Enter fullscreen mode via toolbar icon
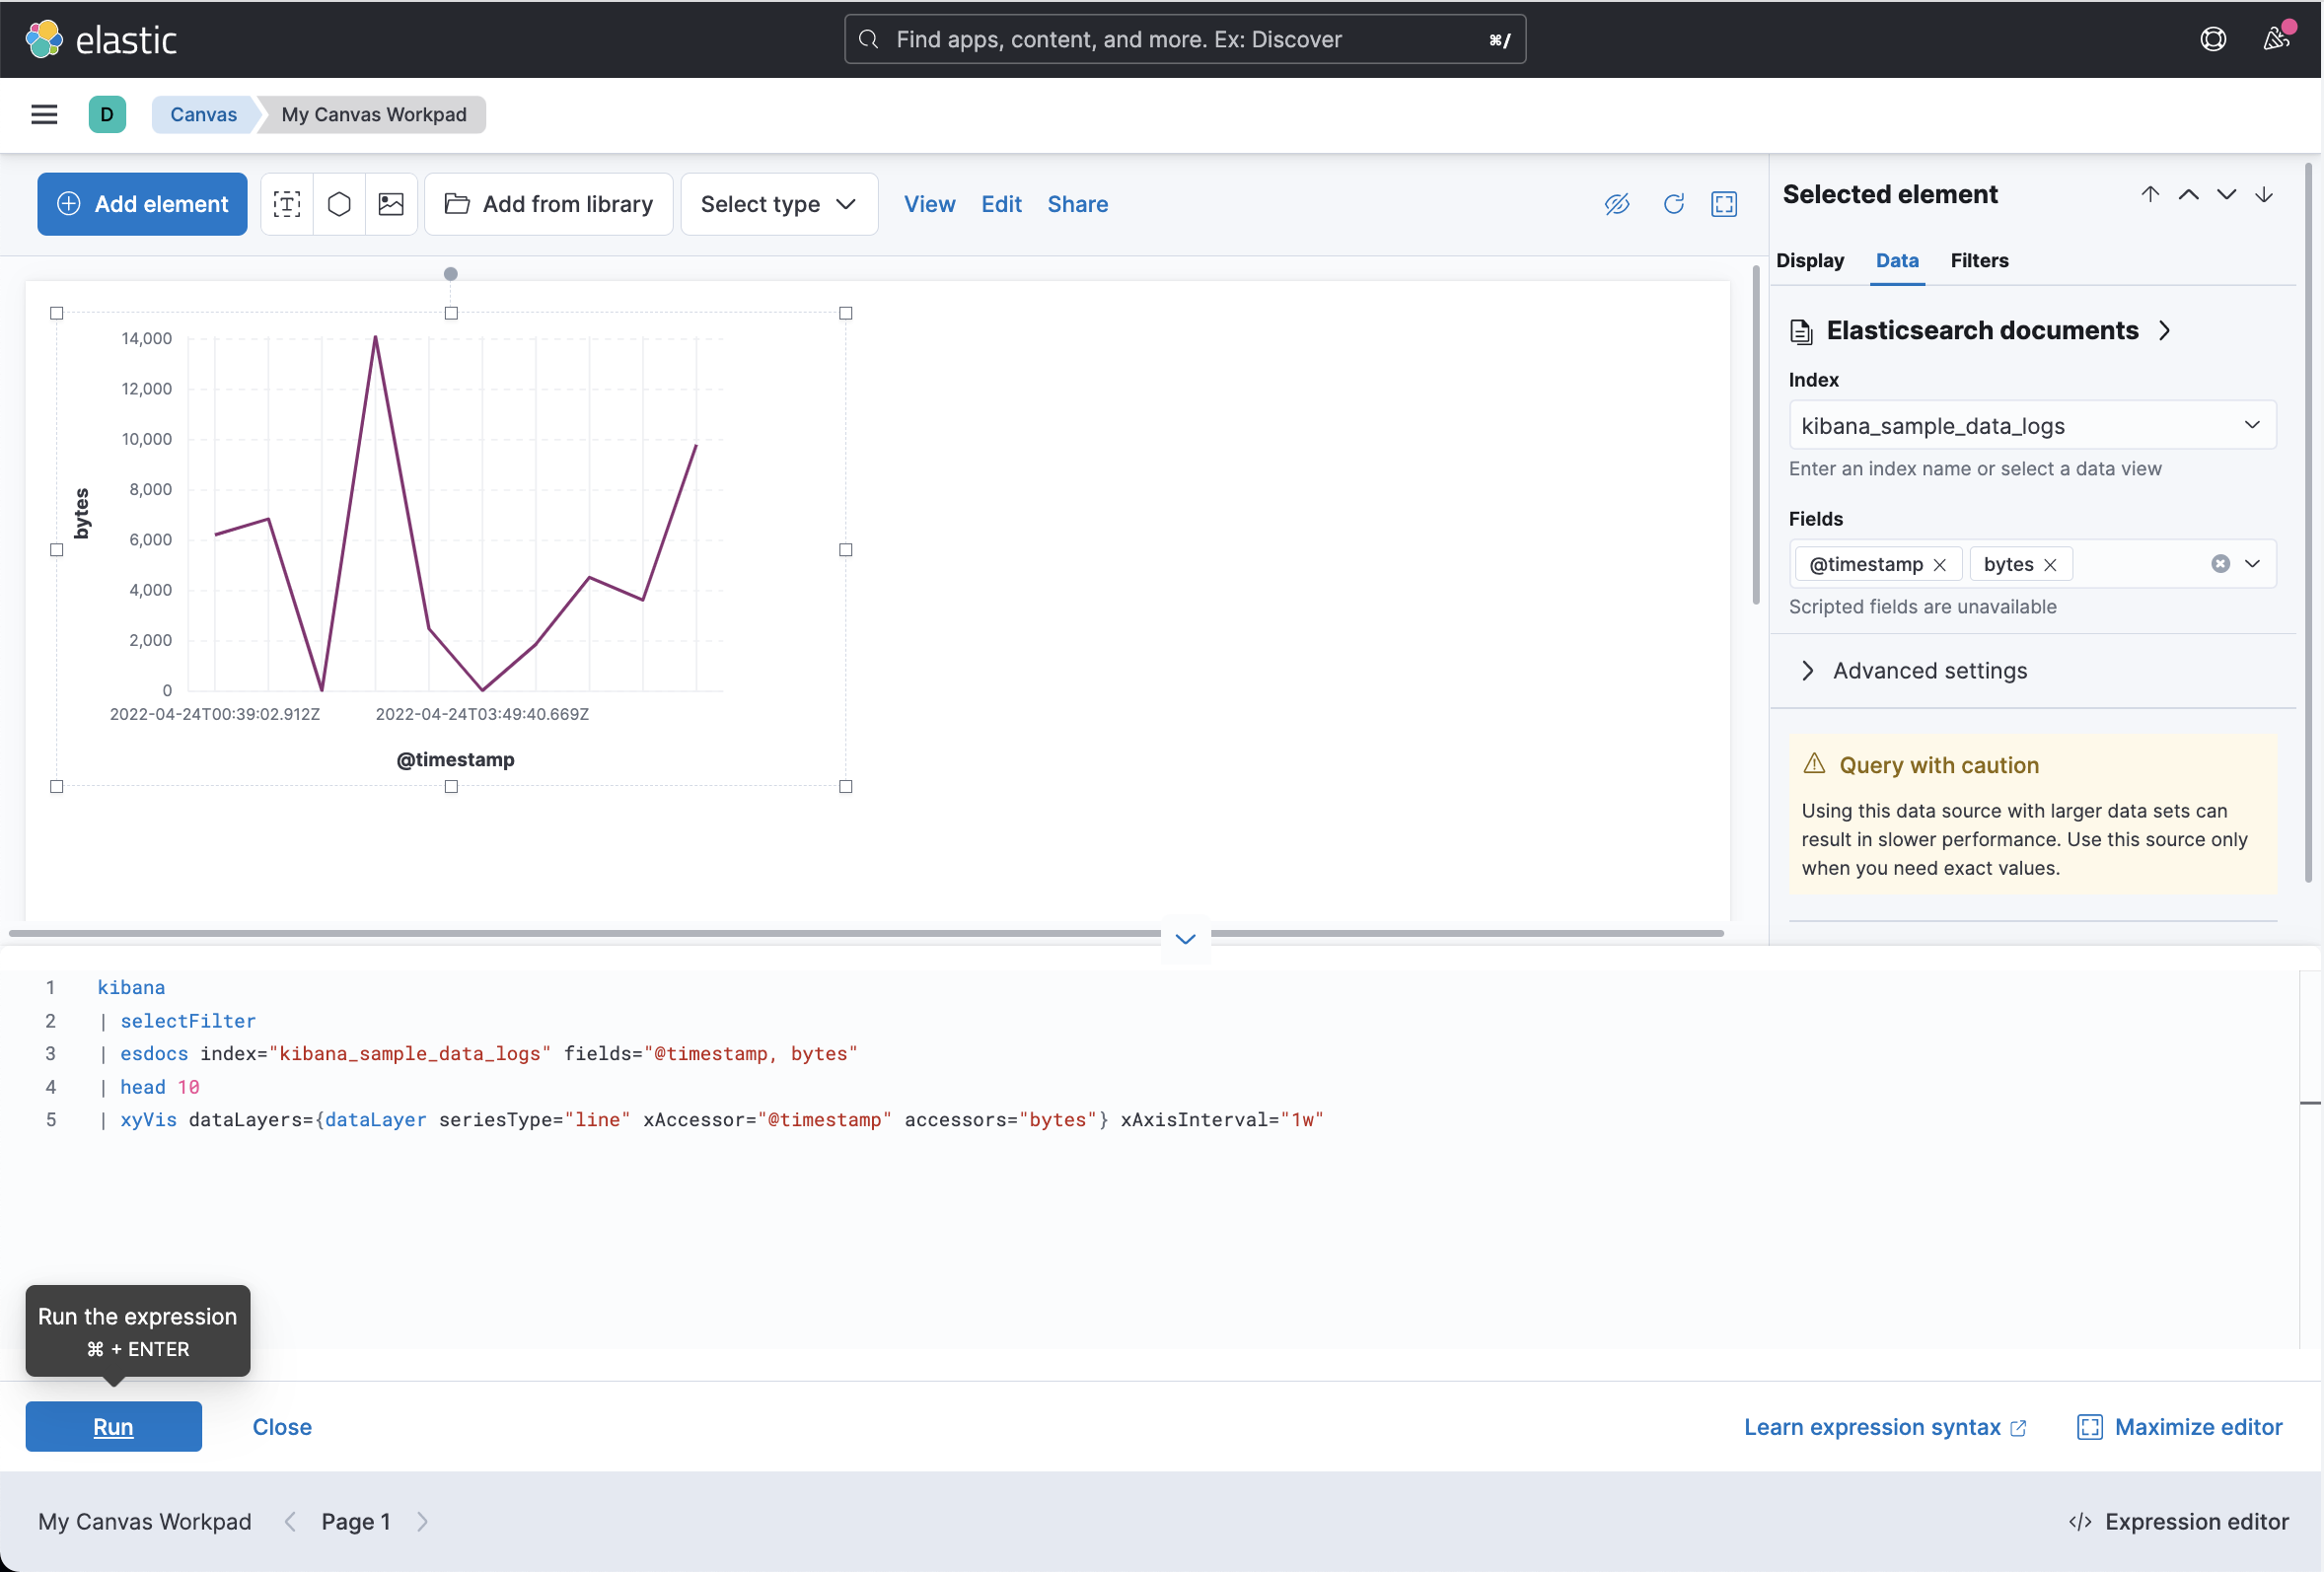This screenshot has height=1572, width=2324. tap(1724, 204)
